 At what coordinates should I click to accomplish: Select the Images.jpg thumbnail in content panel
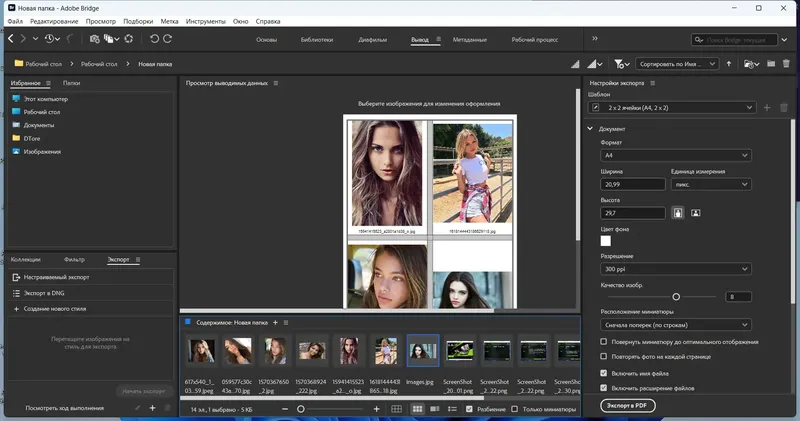423,351
